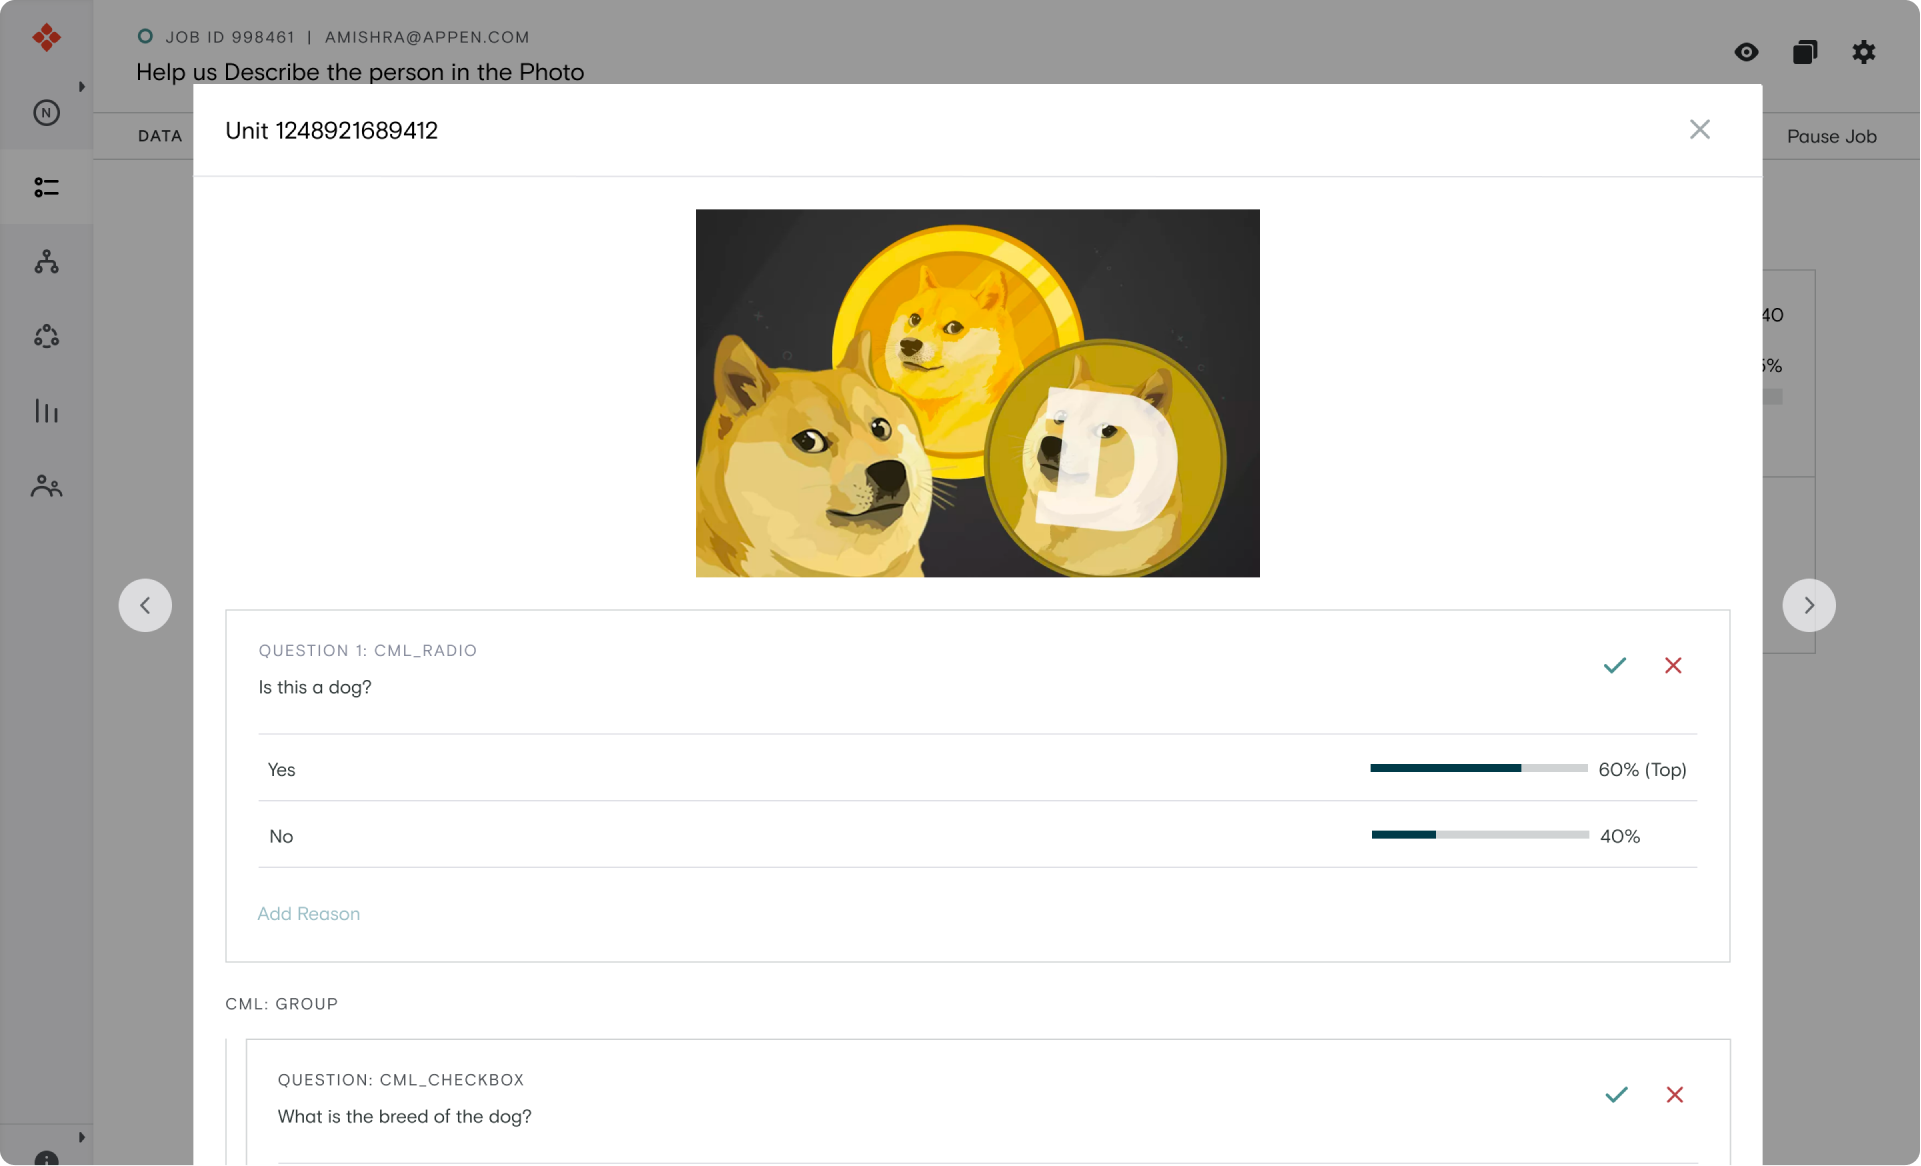Open the bar chart analytics sidebar icon

[46, 411]
